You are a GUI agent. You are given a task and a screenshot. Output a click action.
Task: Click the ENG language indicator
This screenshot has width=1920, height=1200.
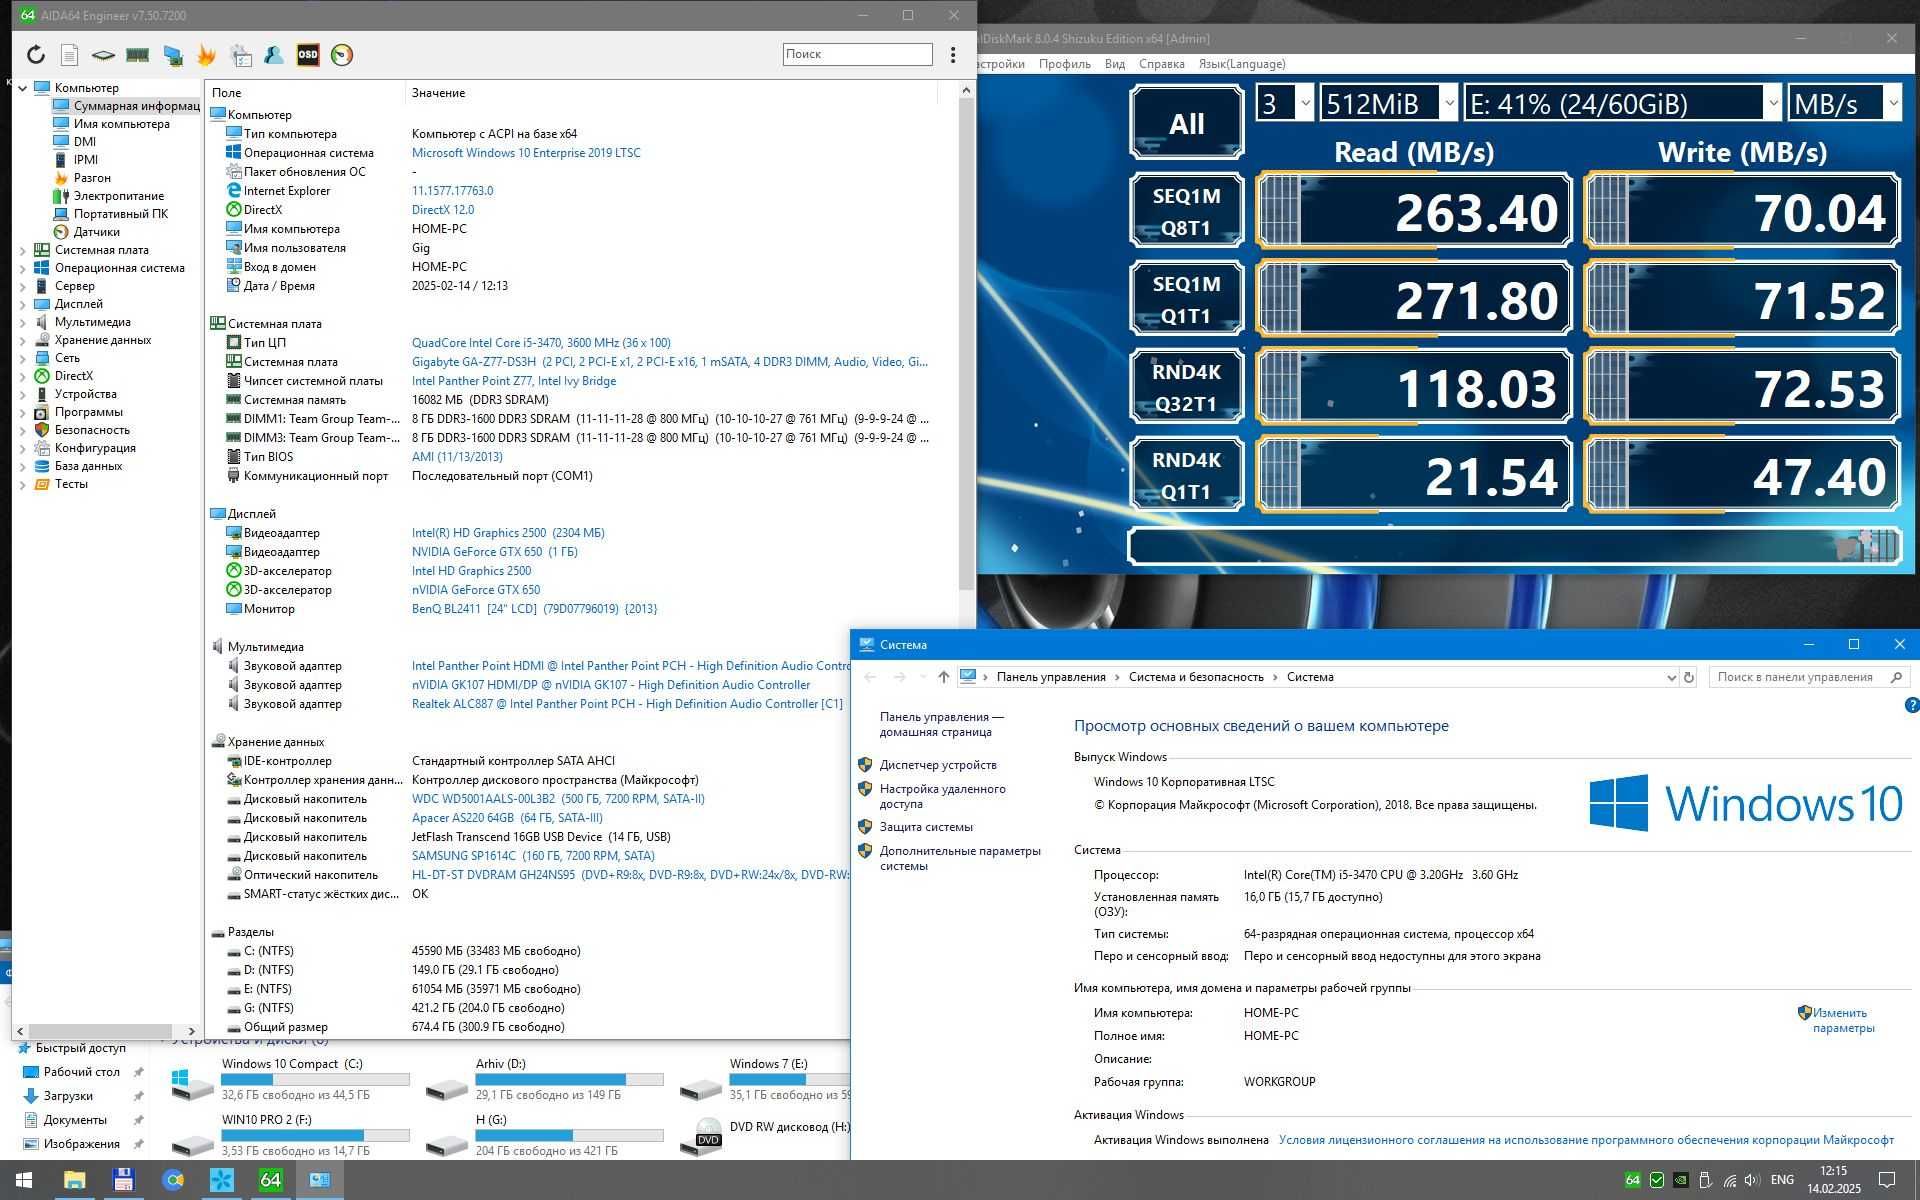[1782, 1180]
